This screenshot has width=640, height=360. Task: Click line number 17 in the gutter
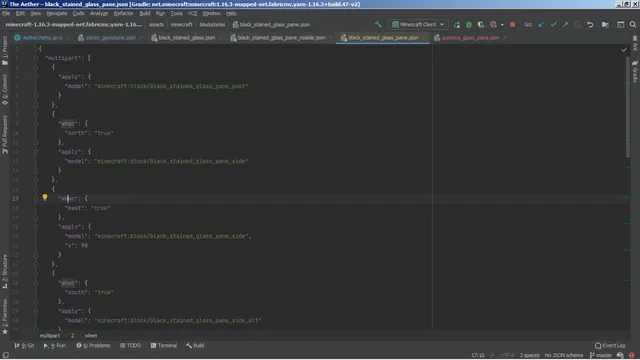click(x=15, y=199)
